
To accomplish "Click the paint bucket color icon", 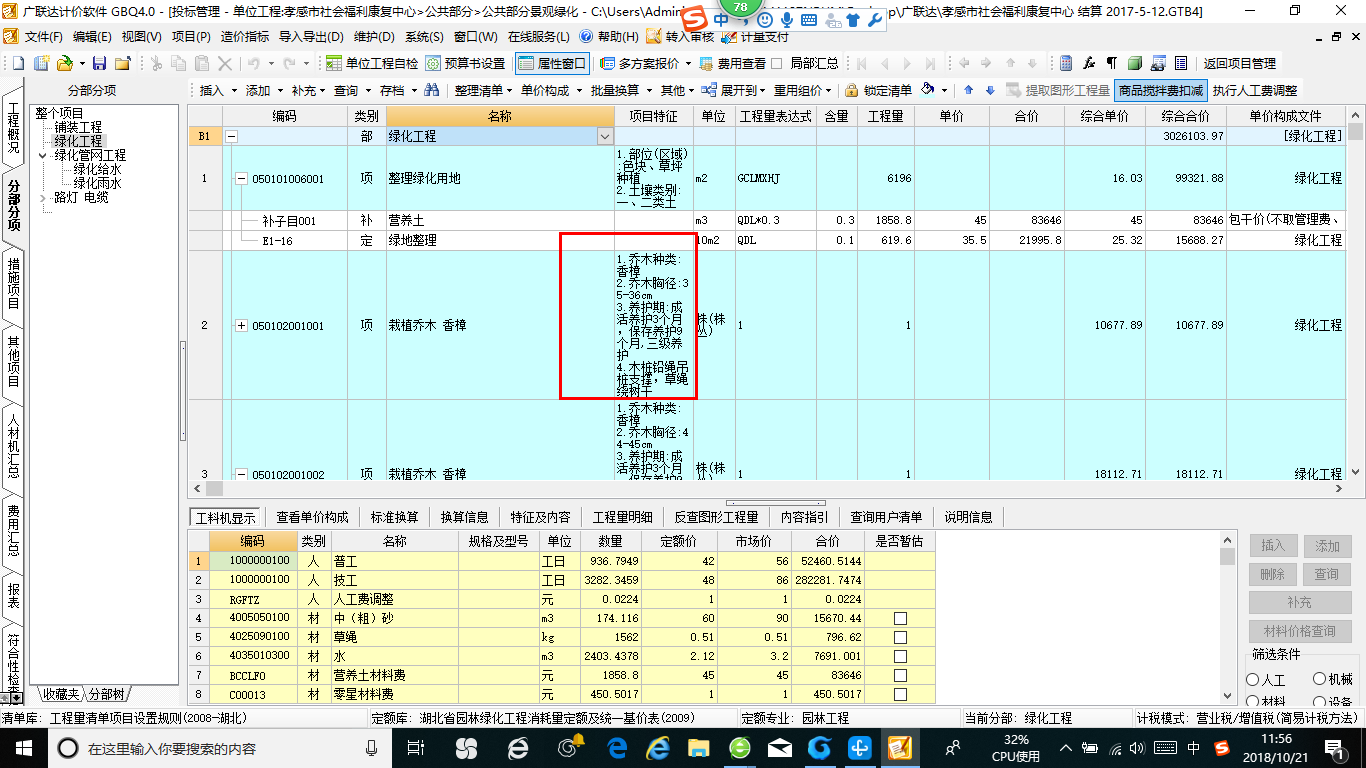I will coord(929,90).
